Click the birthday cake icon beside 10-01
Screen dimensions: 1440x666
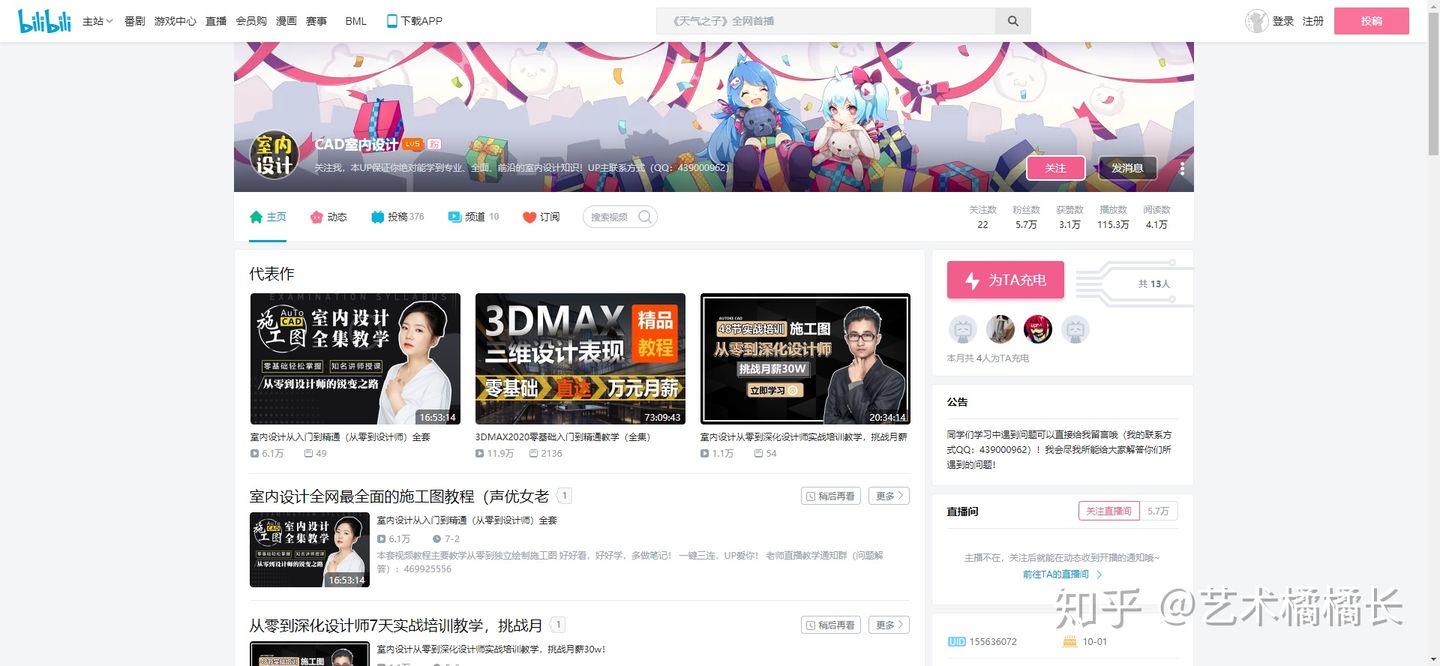click(1069, 641)
